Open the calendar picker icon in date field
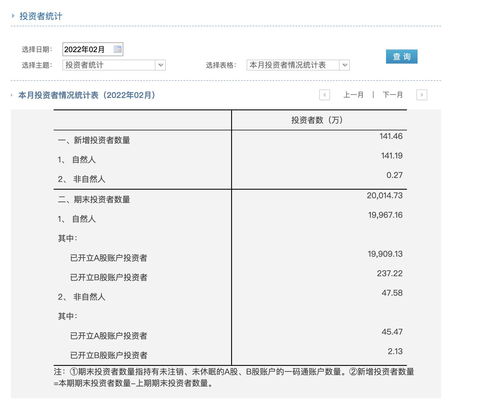This screenshot has height=420, width=499. coord(118,49)
